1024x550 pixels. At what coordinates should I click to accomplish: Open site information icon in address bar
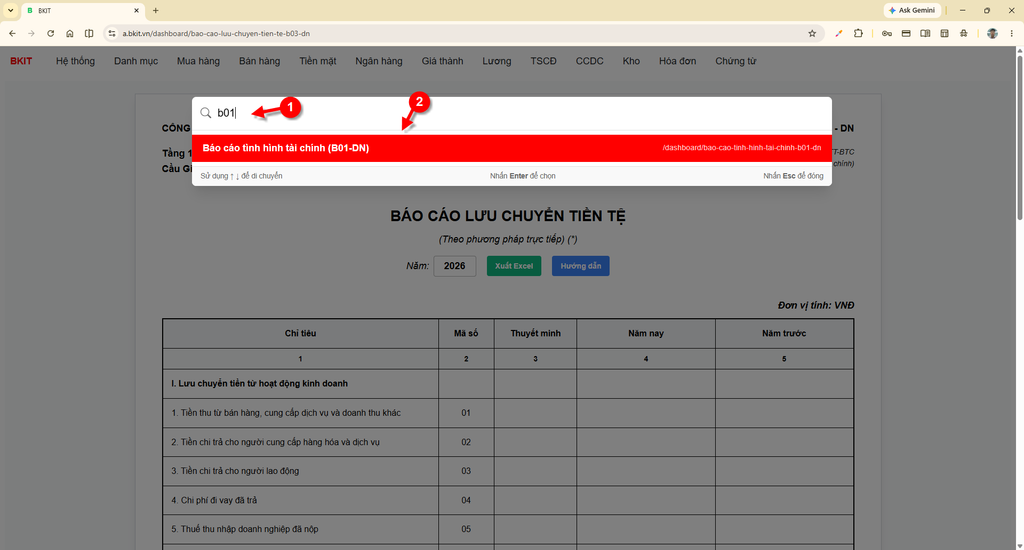[x=112, y=33]
